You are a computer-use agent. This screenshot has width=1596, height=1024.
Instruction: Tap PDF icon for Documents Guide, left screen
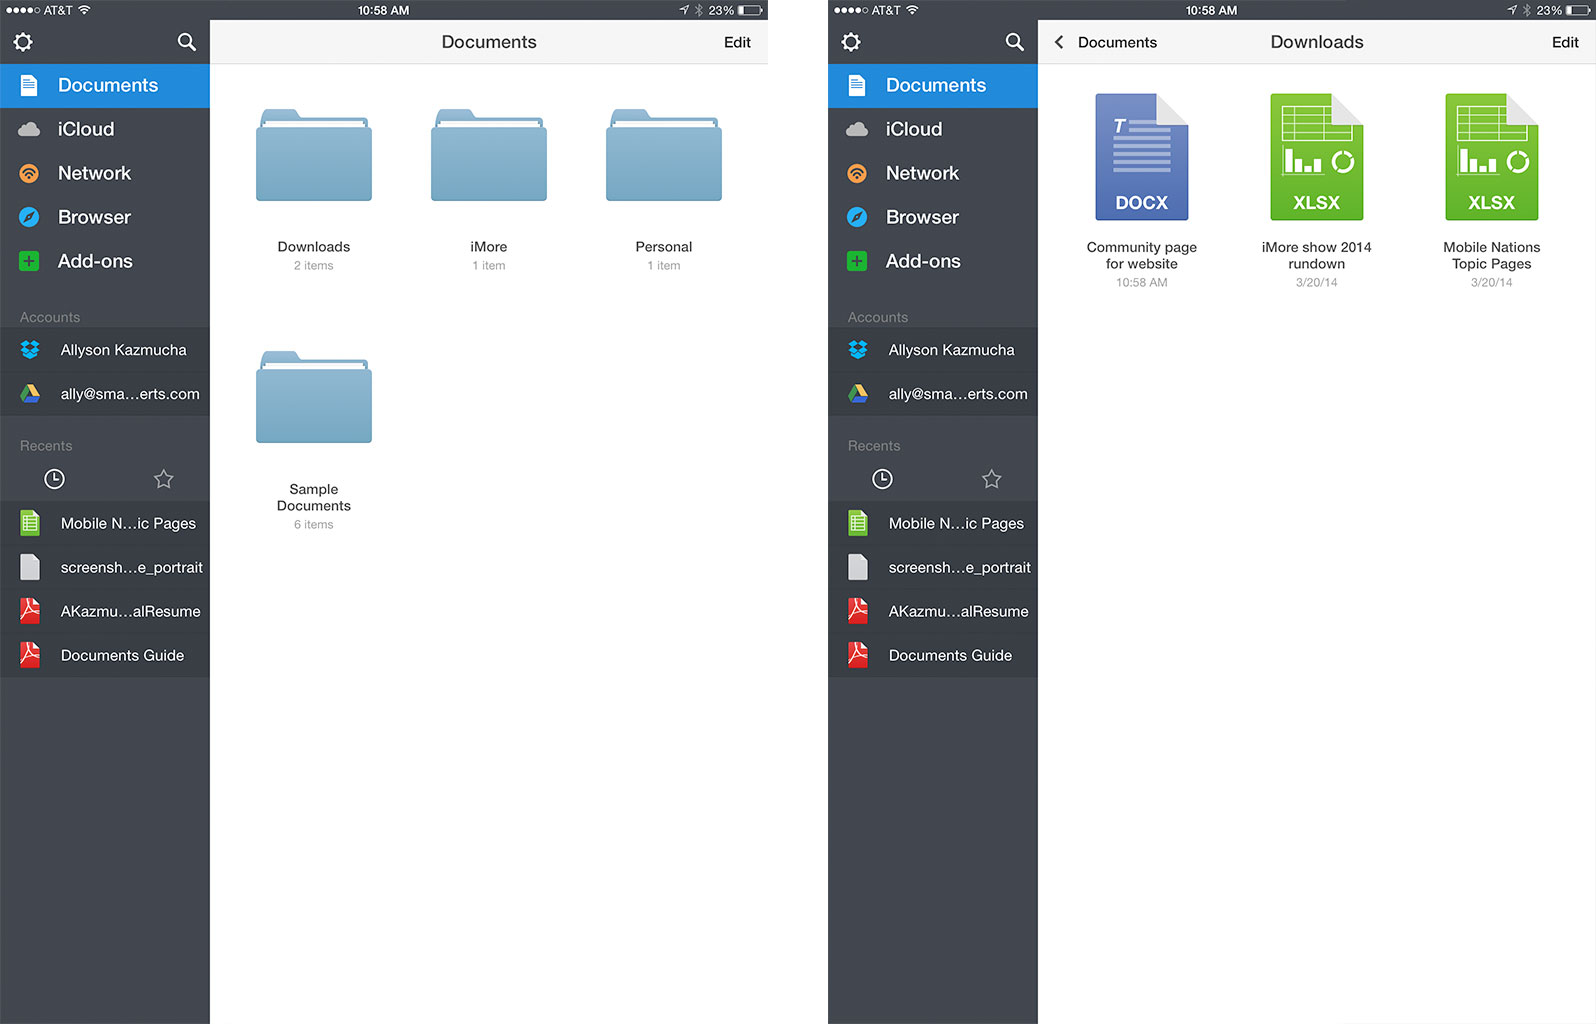point(31,655)
